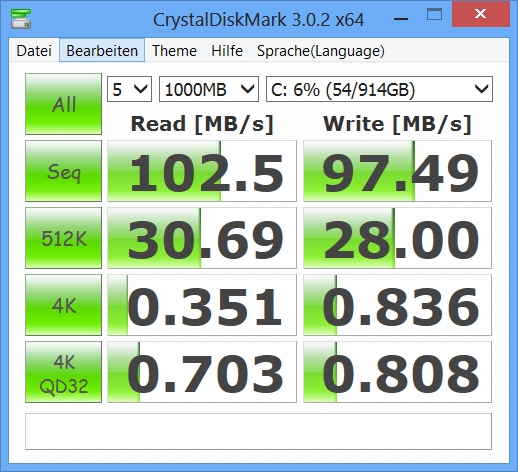The image size is (518, 472).
Task: Run the Seq benchmark test
Action: click(64, 171)
